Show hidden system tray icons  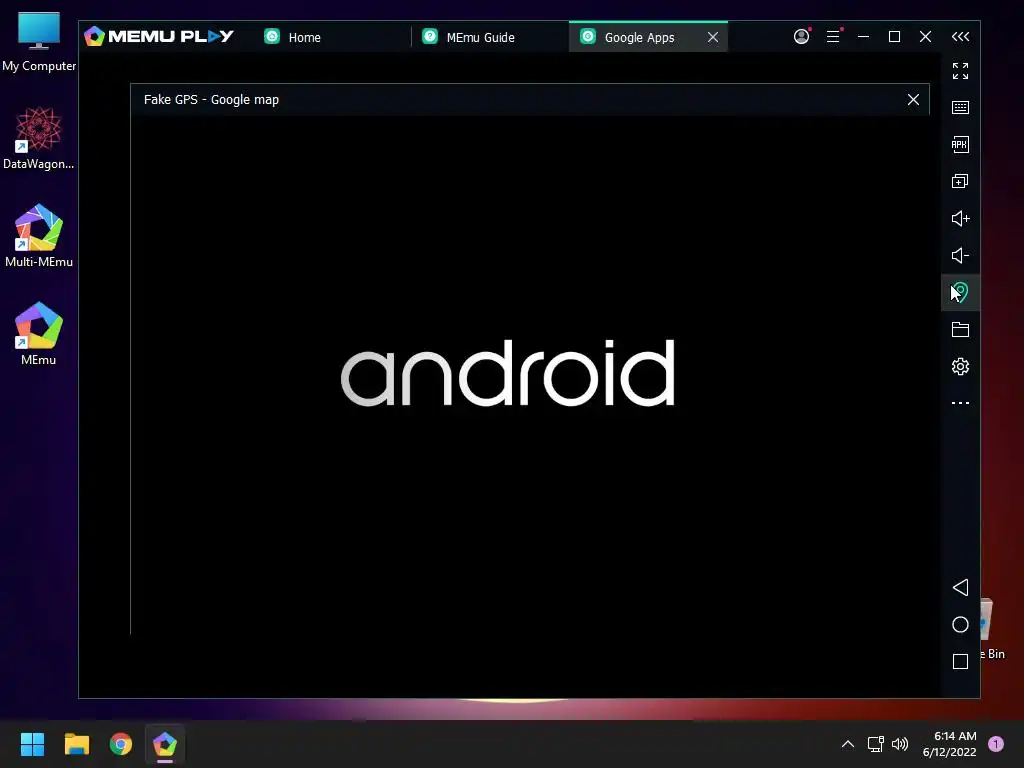pyautogui.click(x=848, y=744)
